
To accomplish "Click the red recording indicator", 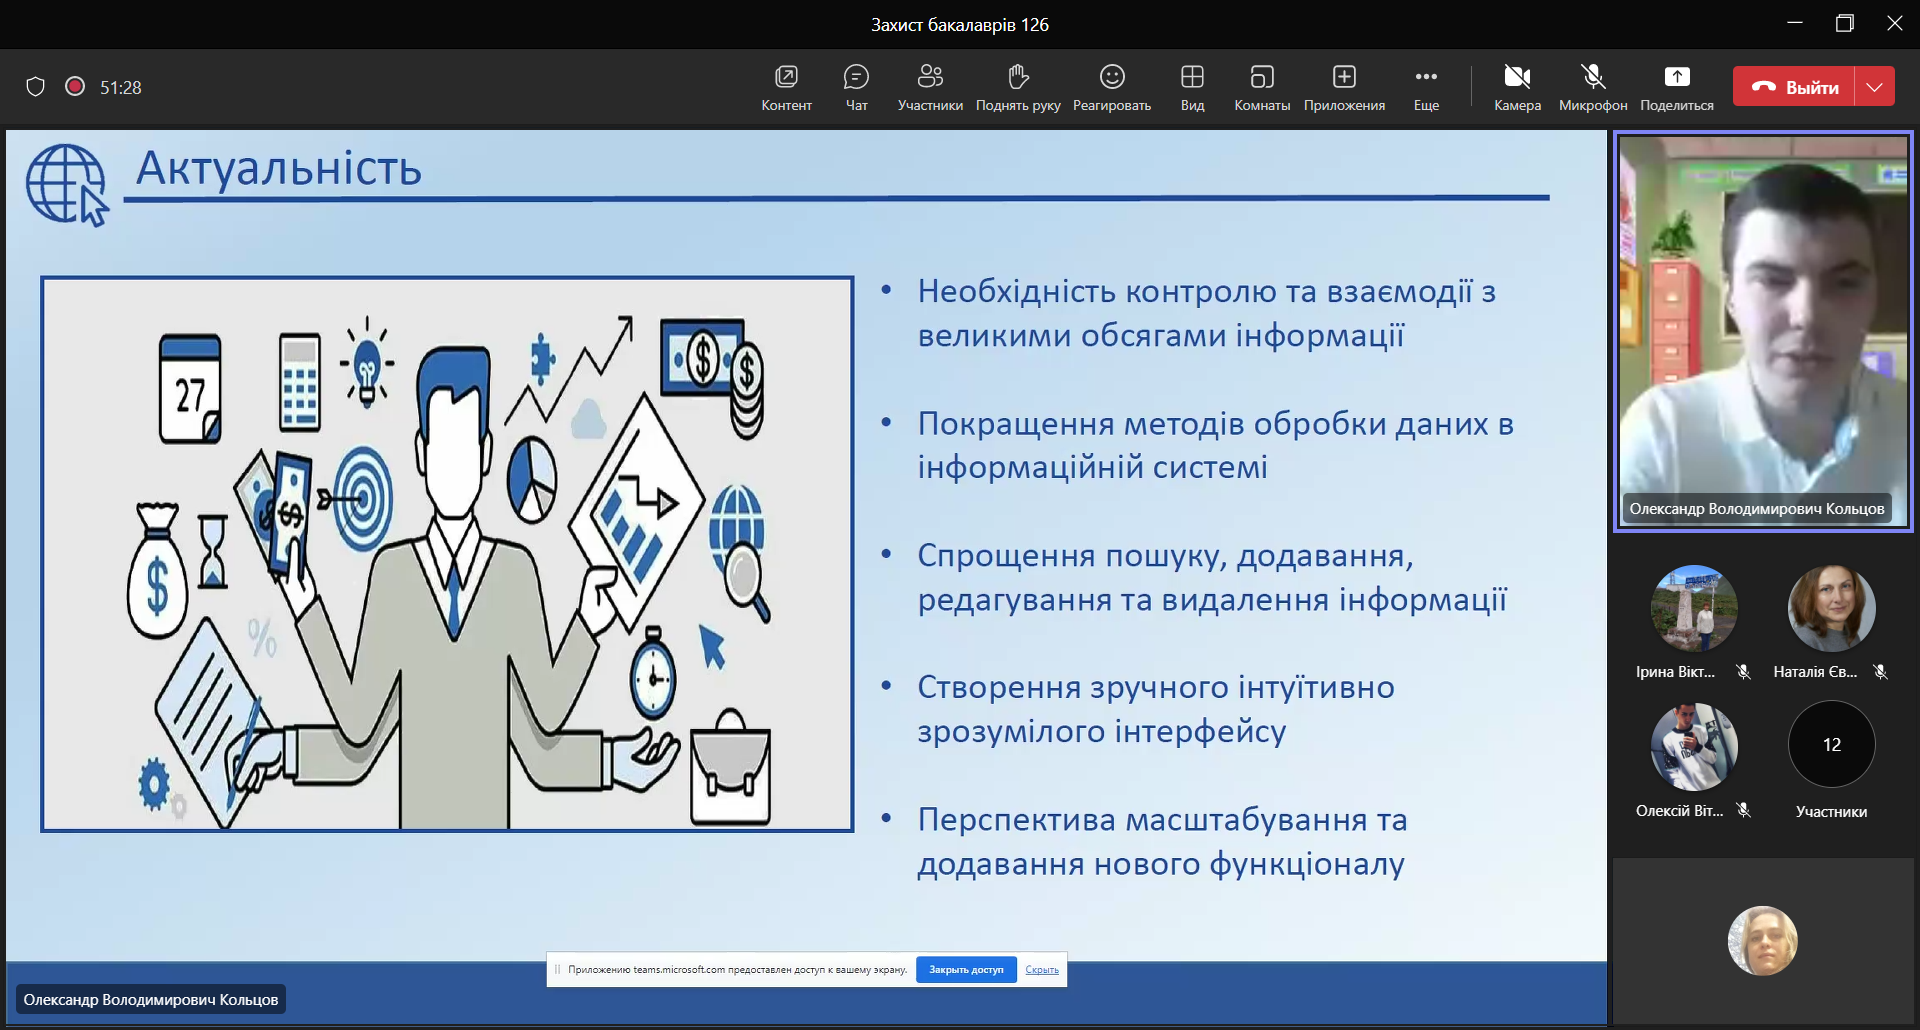I will tap(75, 87).
